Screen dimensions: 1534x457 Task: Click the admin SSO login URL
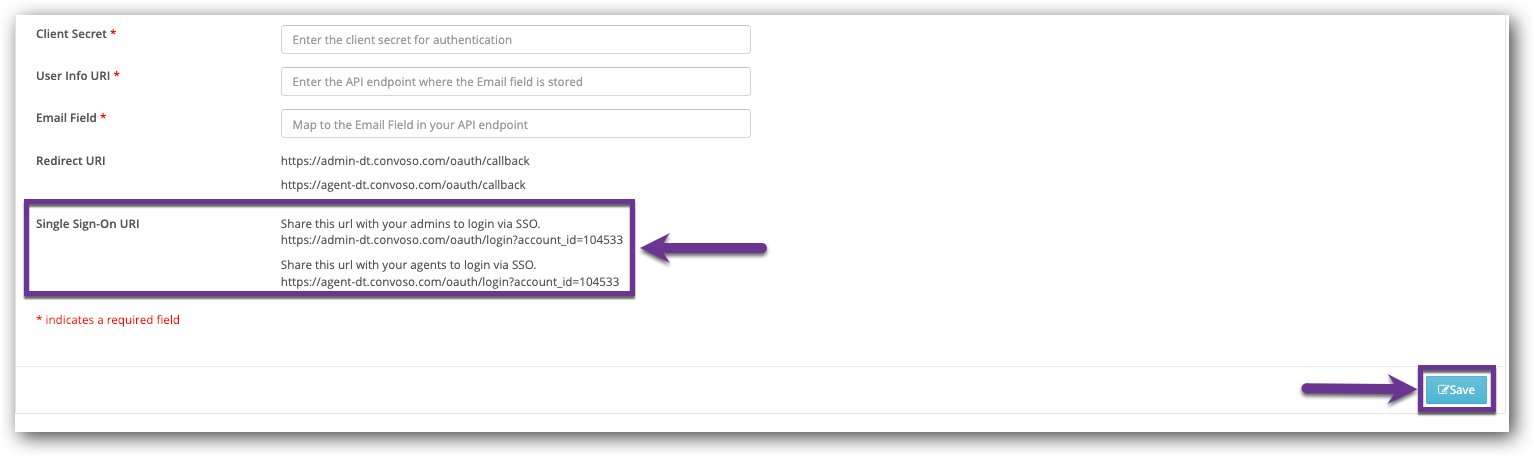(452, 240)
